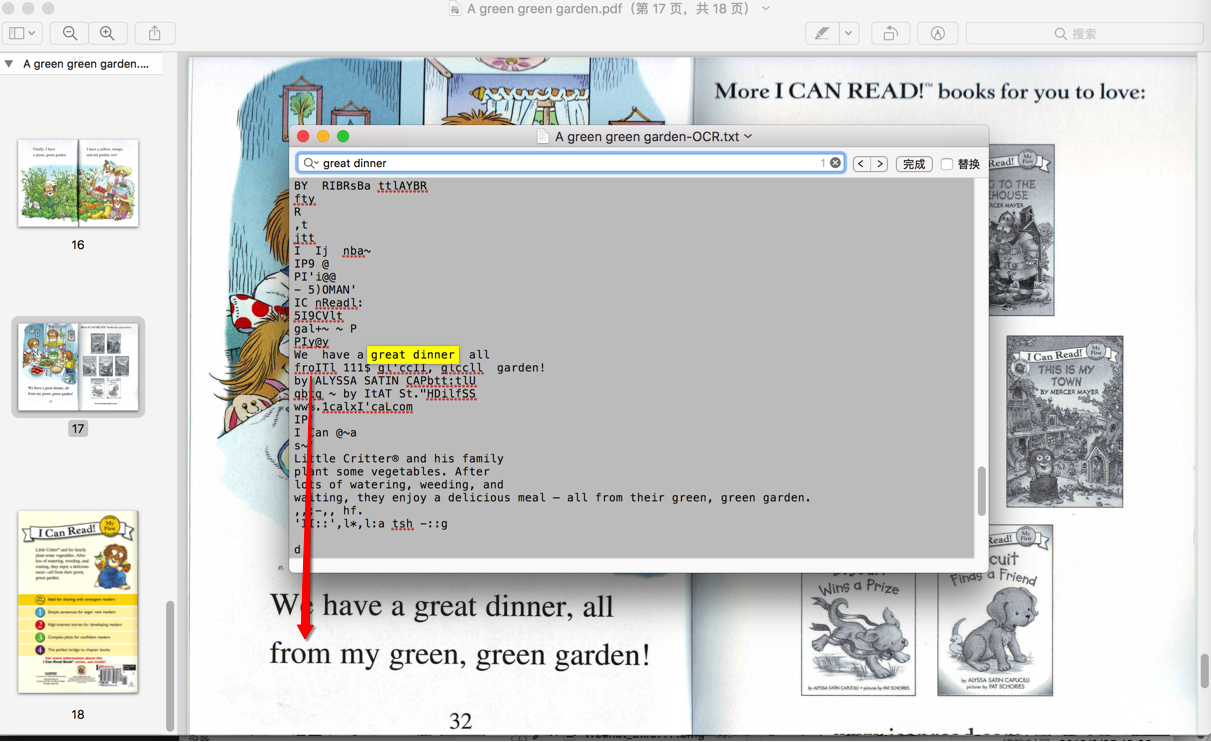Select page 18 thumbnail
This screenshot has height=742, width=1211.
78,601
